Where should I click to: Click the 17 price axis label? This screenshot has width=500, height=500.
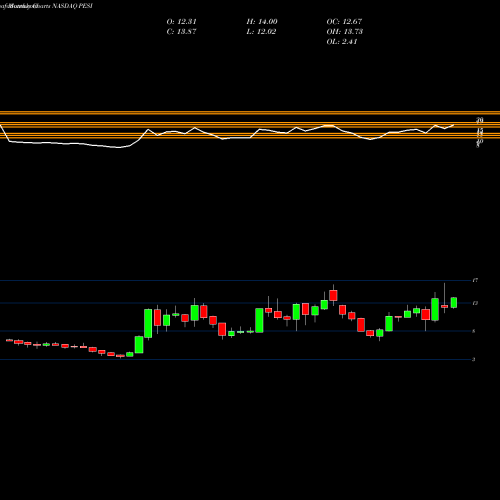tap(475, 280)
